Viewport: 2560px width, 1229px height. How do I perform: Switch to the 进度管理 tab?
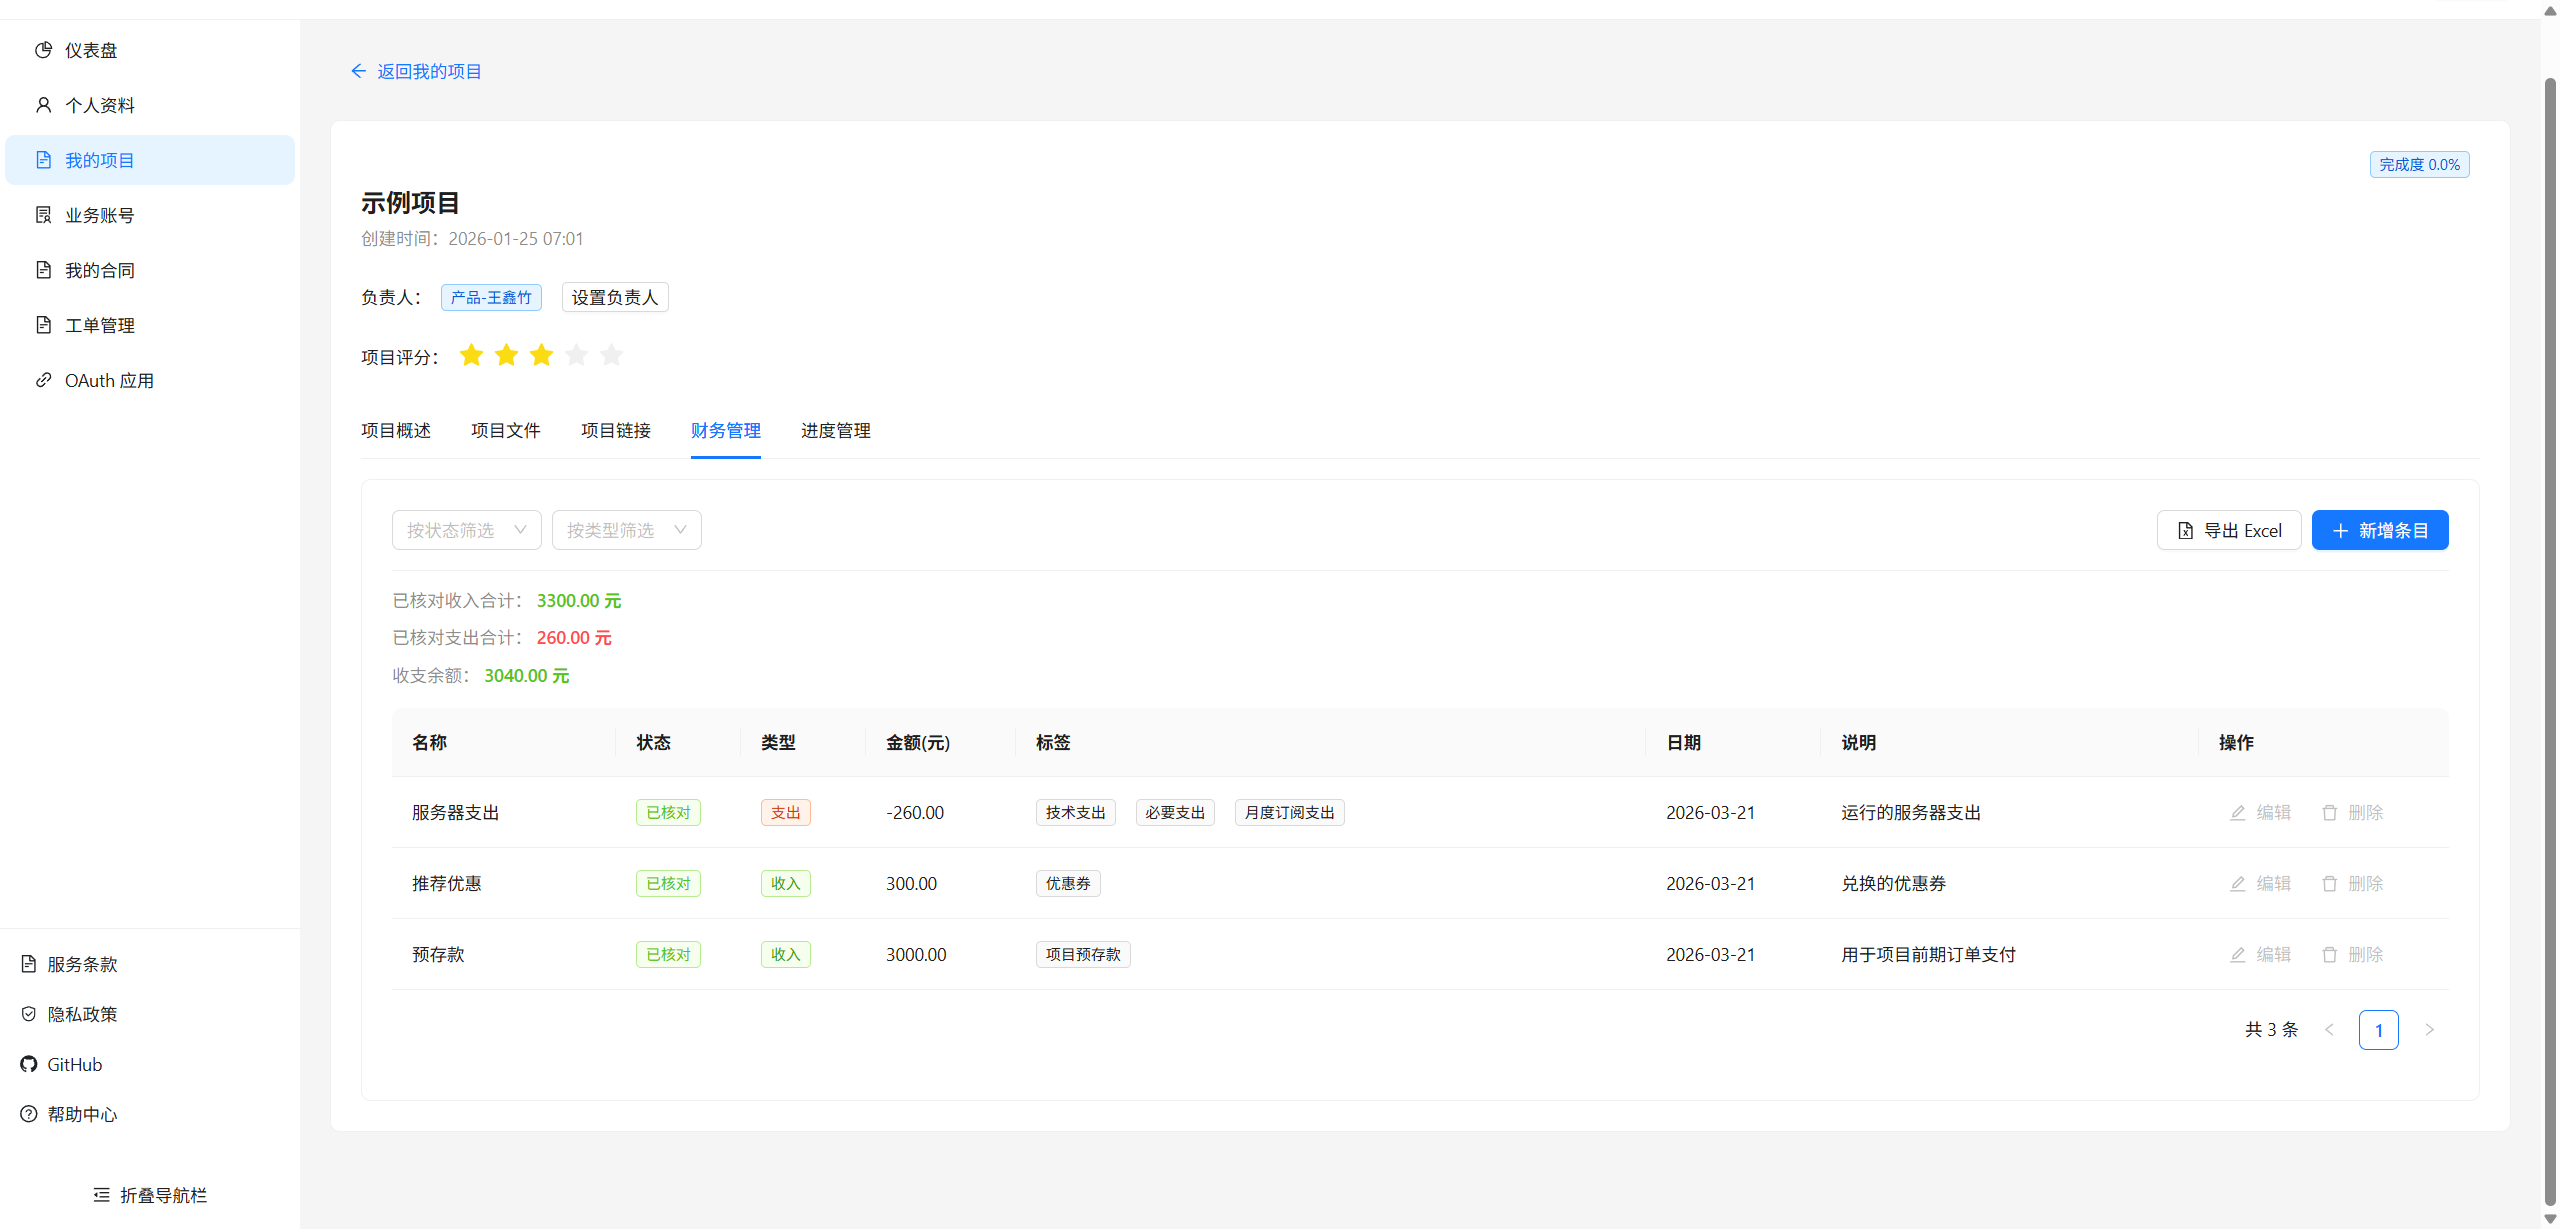coord(835,431)
